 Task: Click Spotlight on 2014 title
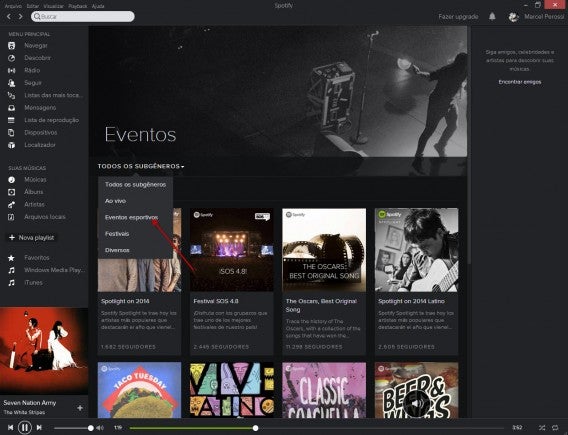(125, 301)
